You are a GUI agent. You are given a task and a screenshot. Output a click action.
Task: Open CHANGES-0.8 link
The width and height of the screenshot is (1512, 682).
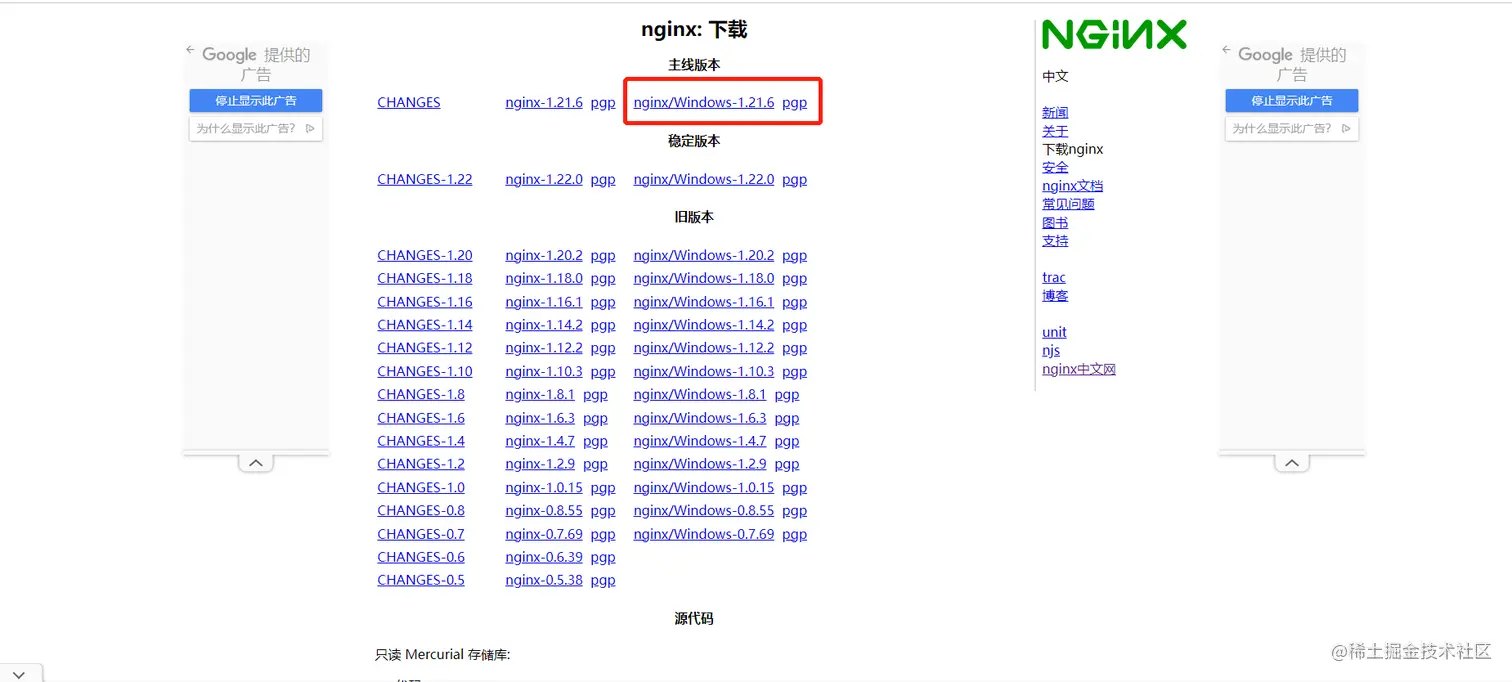[x=421, y=510]
